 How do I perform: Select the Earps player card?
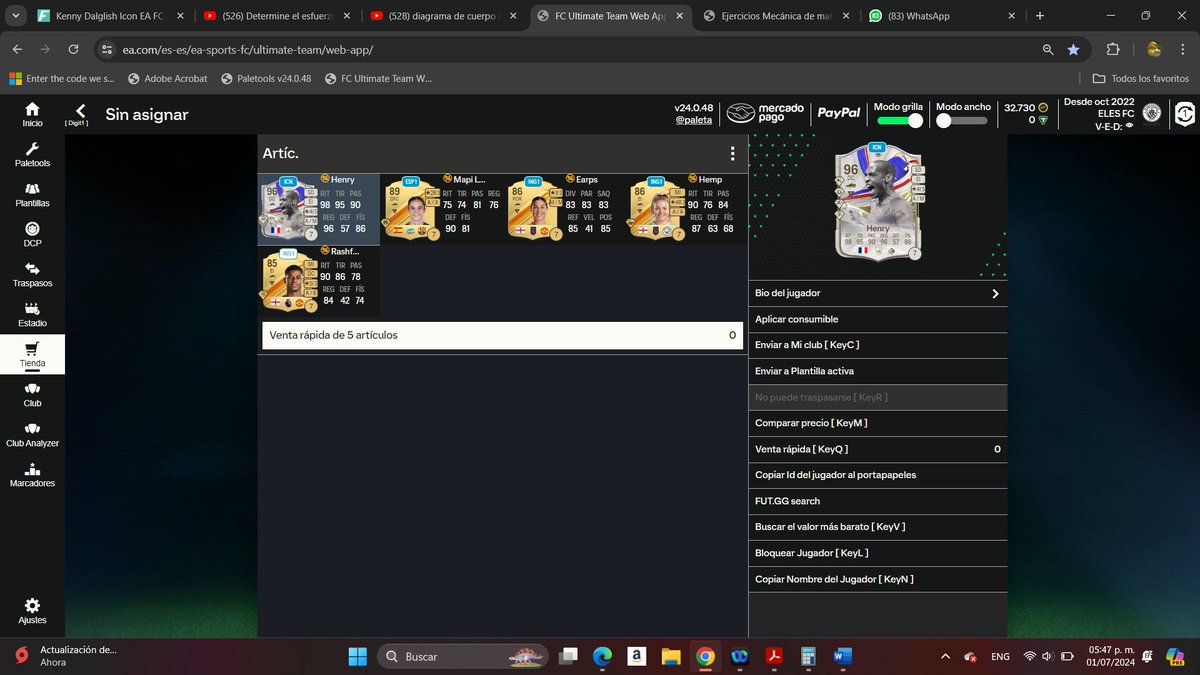[x=564, y=209]
